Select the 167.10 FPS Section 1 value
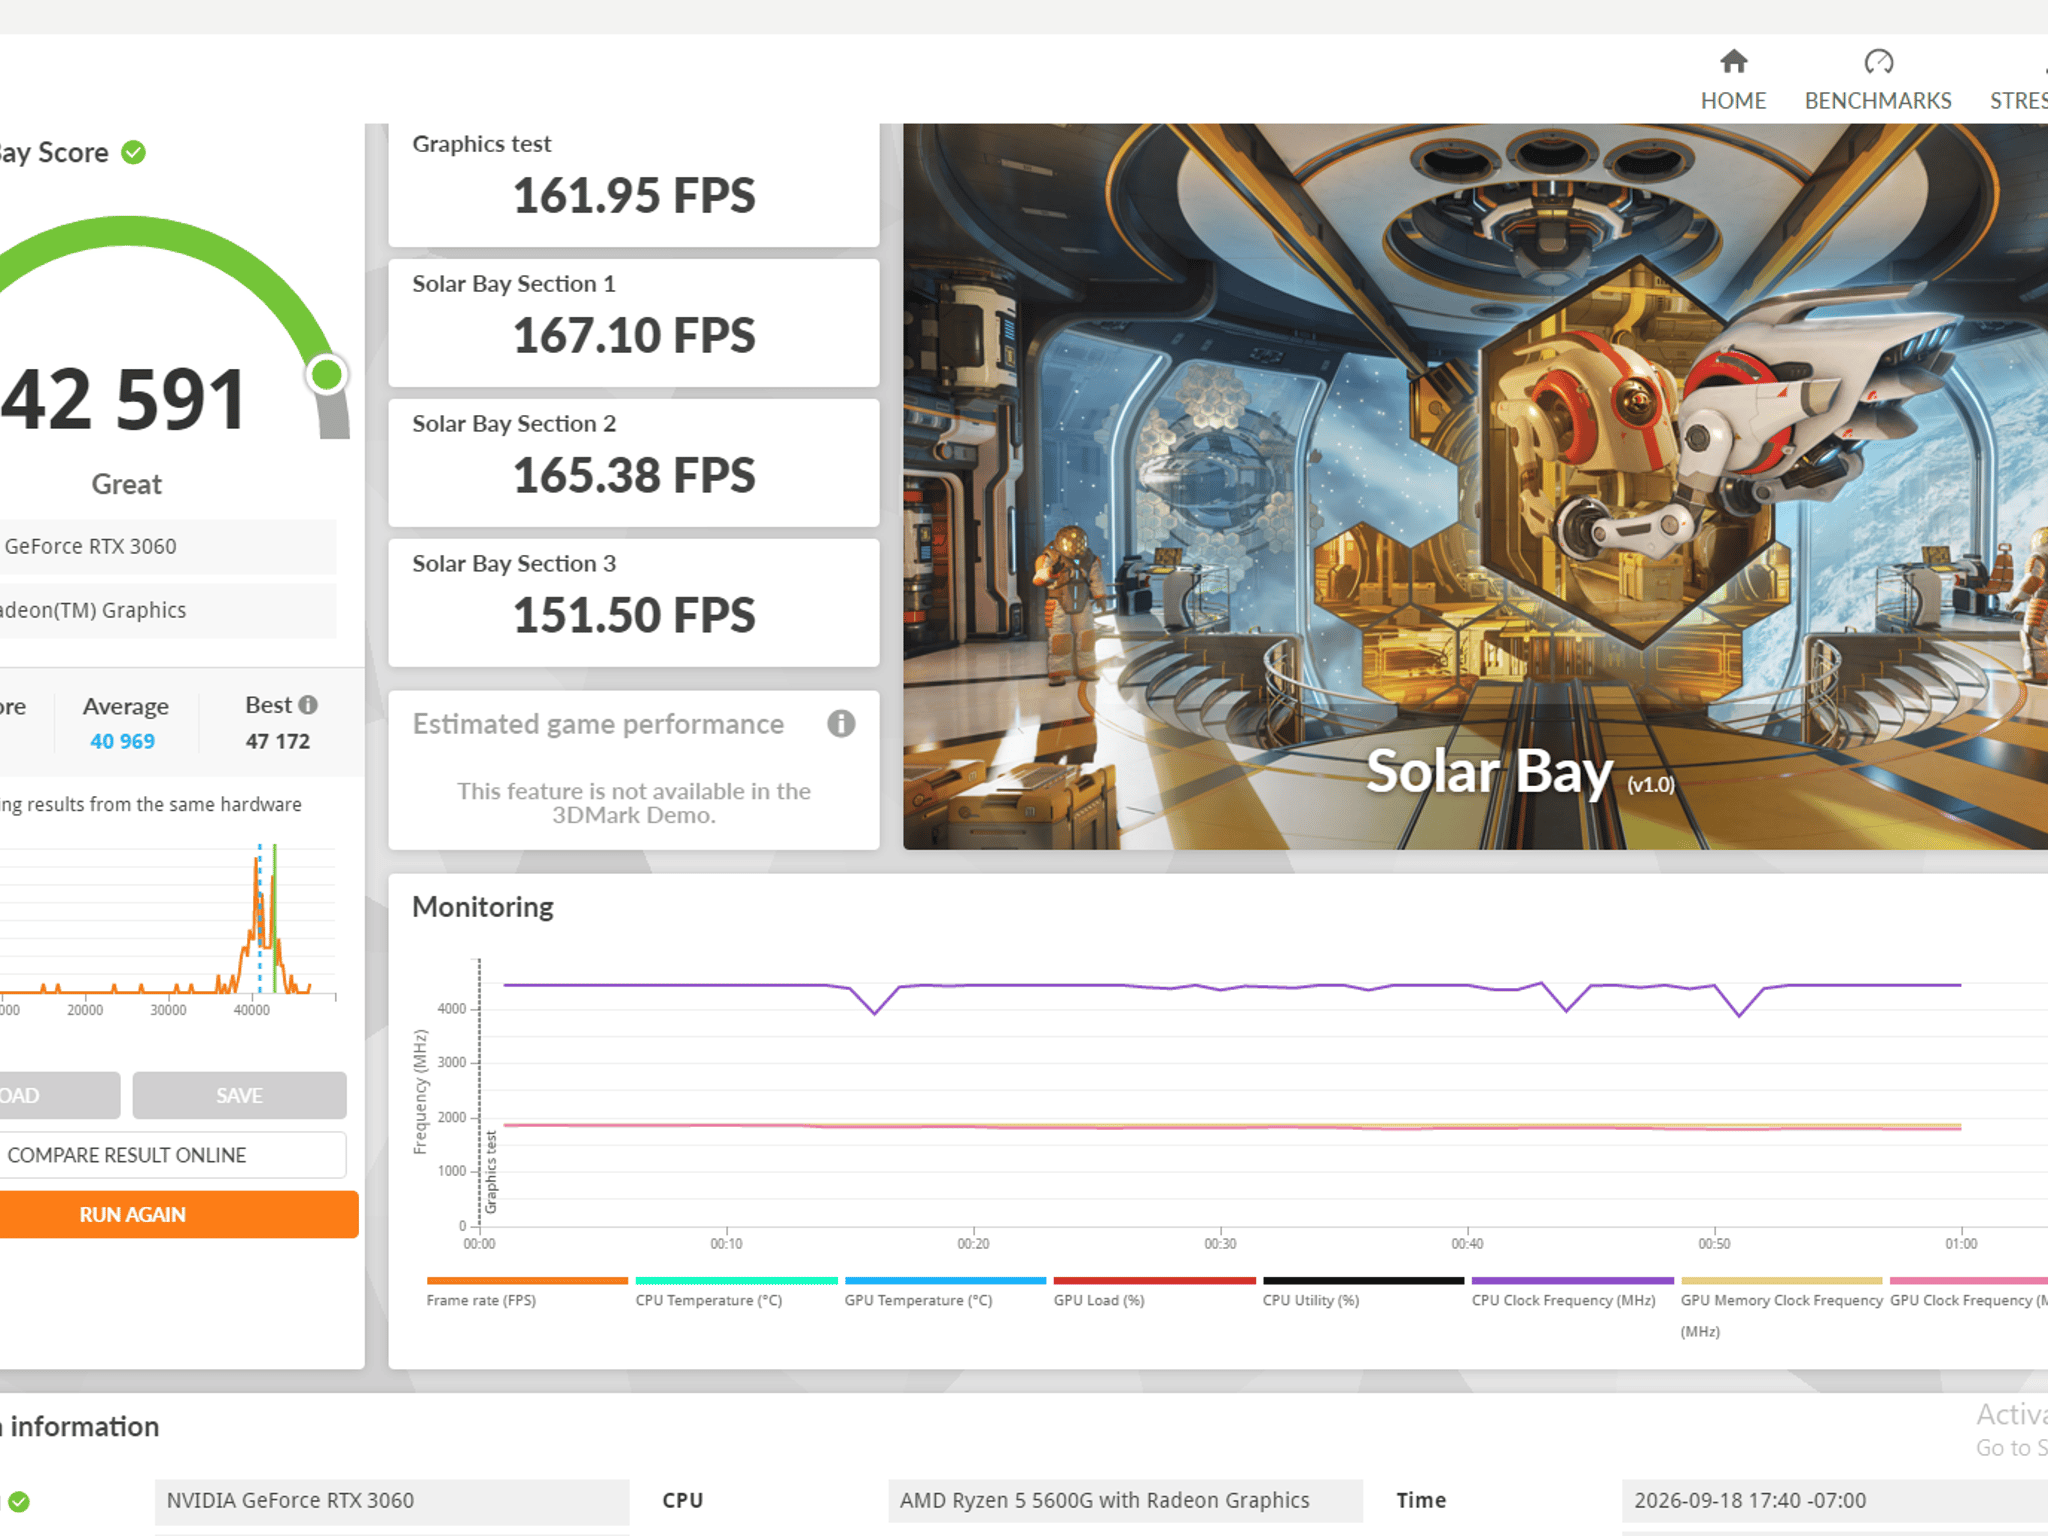This screenshot has height=1536, width=2048. 634,336
